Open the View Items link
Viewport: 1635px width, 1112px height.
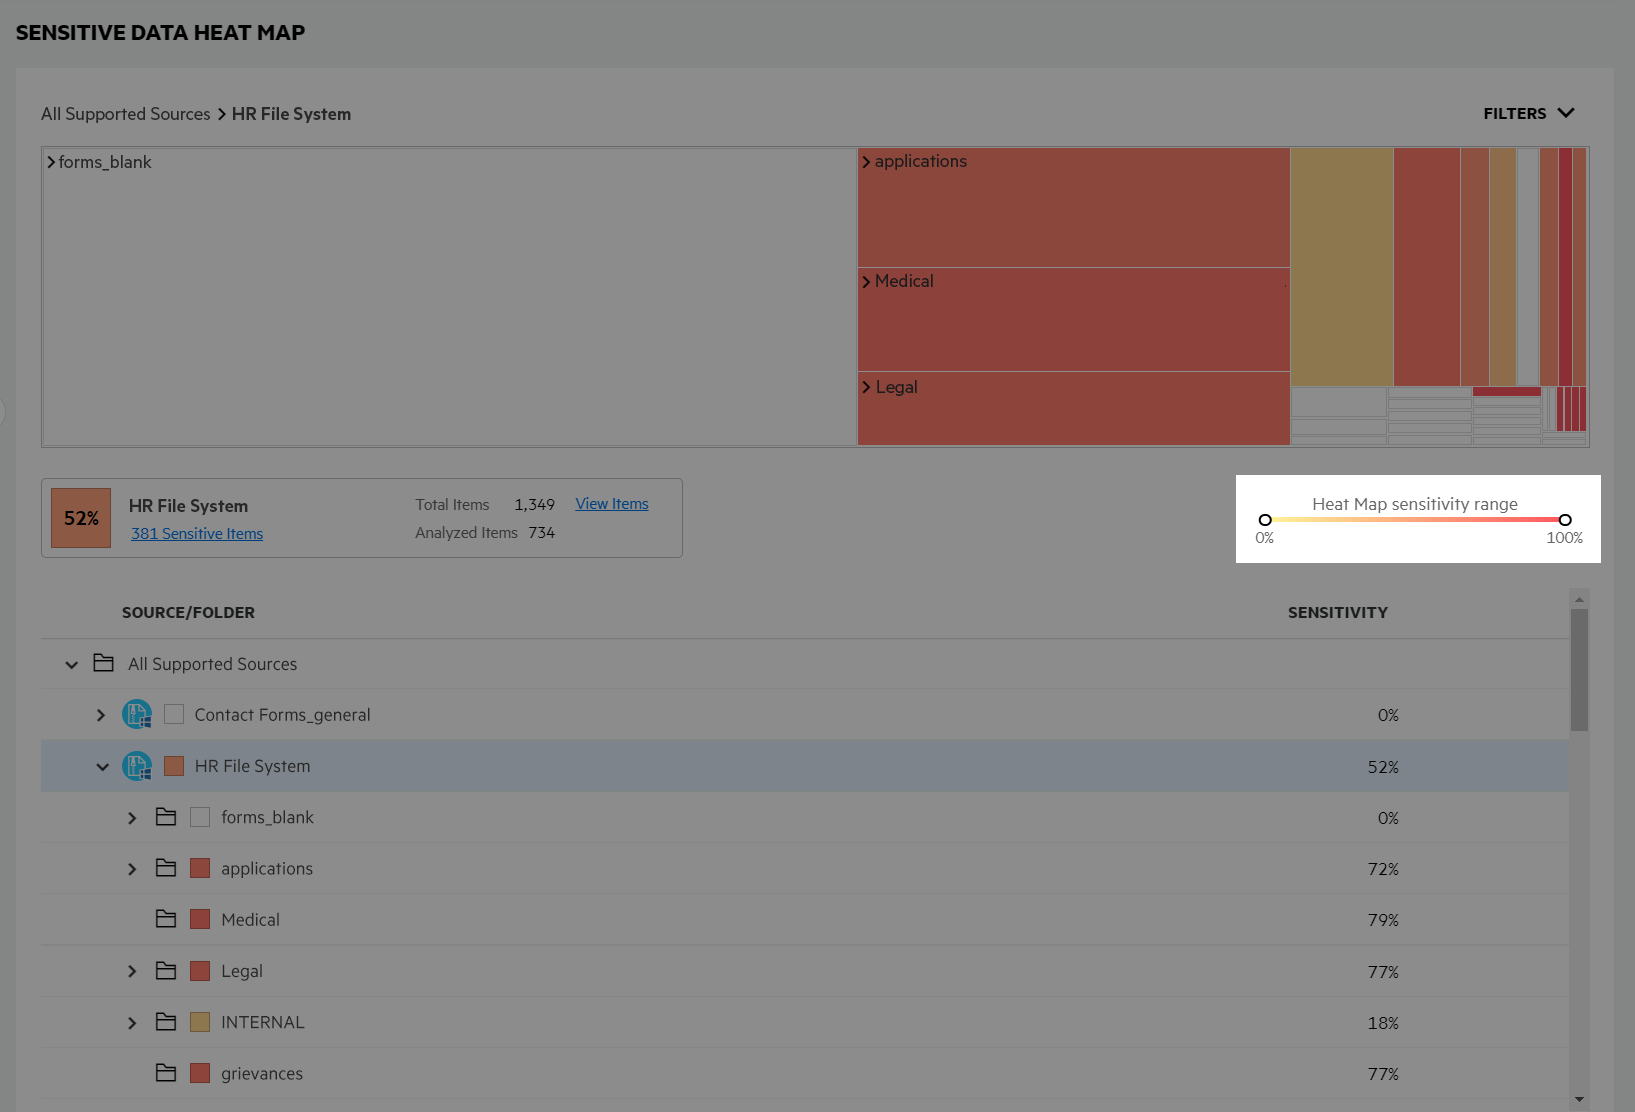(611, 504)
